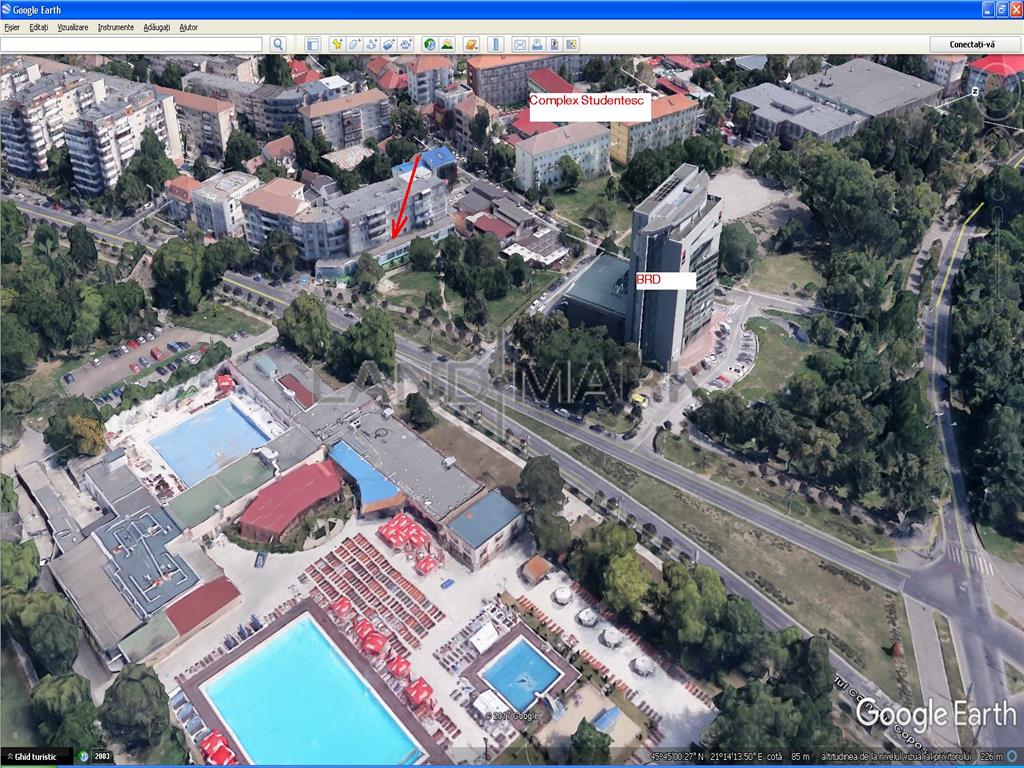Click the search magnifier button
This screenshot has width=1024, height=768.
pos(278,44)
